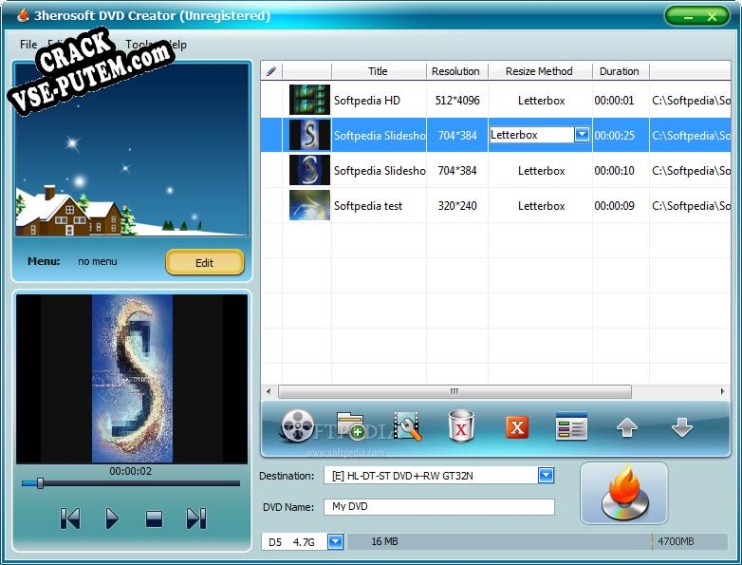The height and width of the screenshot is (565, 742).
Task: Click Letterbox cell in Softpedia test row
Action: (541, 206)
